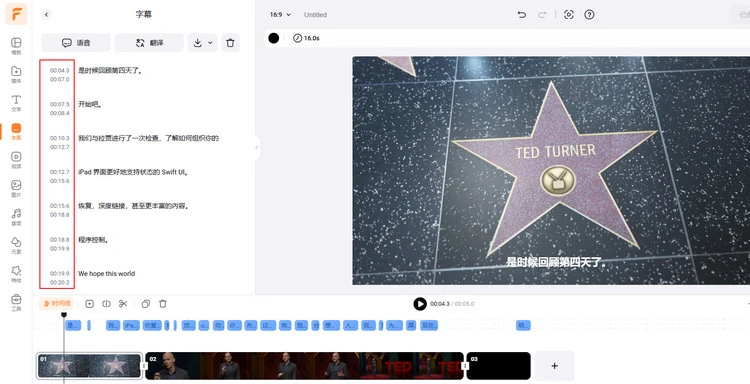Click the 16.0s duration control
Image resolution: width=750 pixels, height=384 pixels.
[307, 38]
